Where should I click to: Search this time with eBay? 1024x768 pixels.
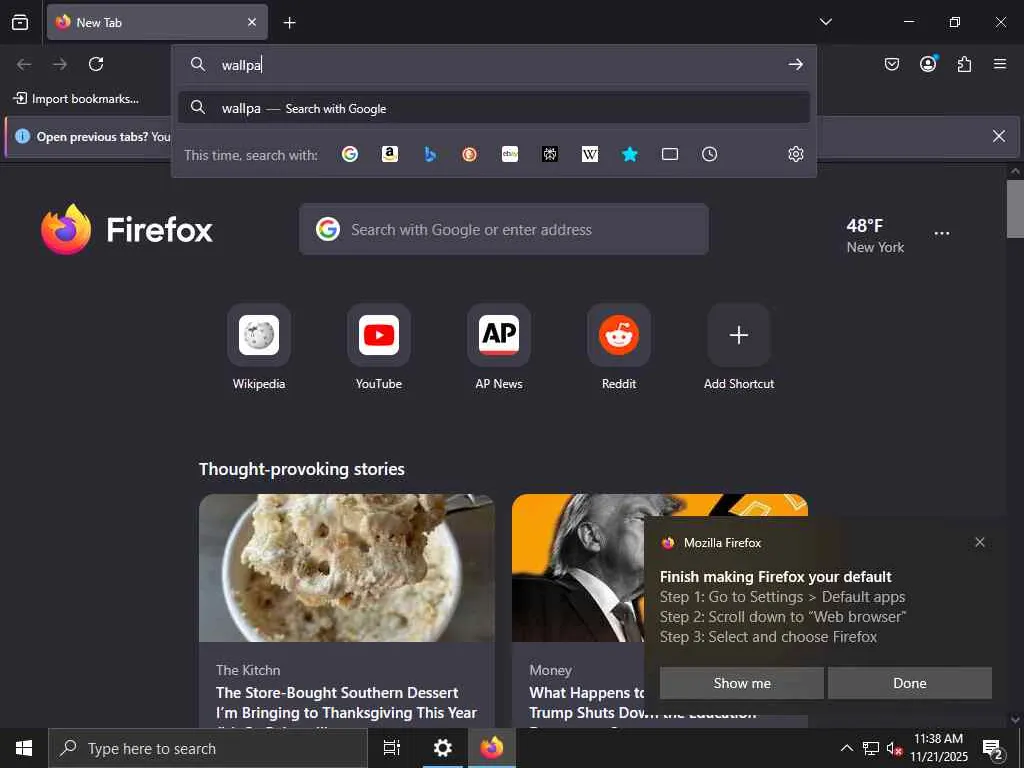(510, 154)
